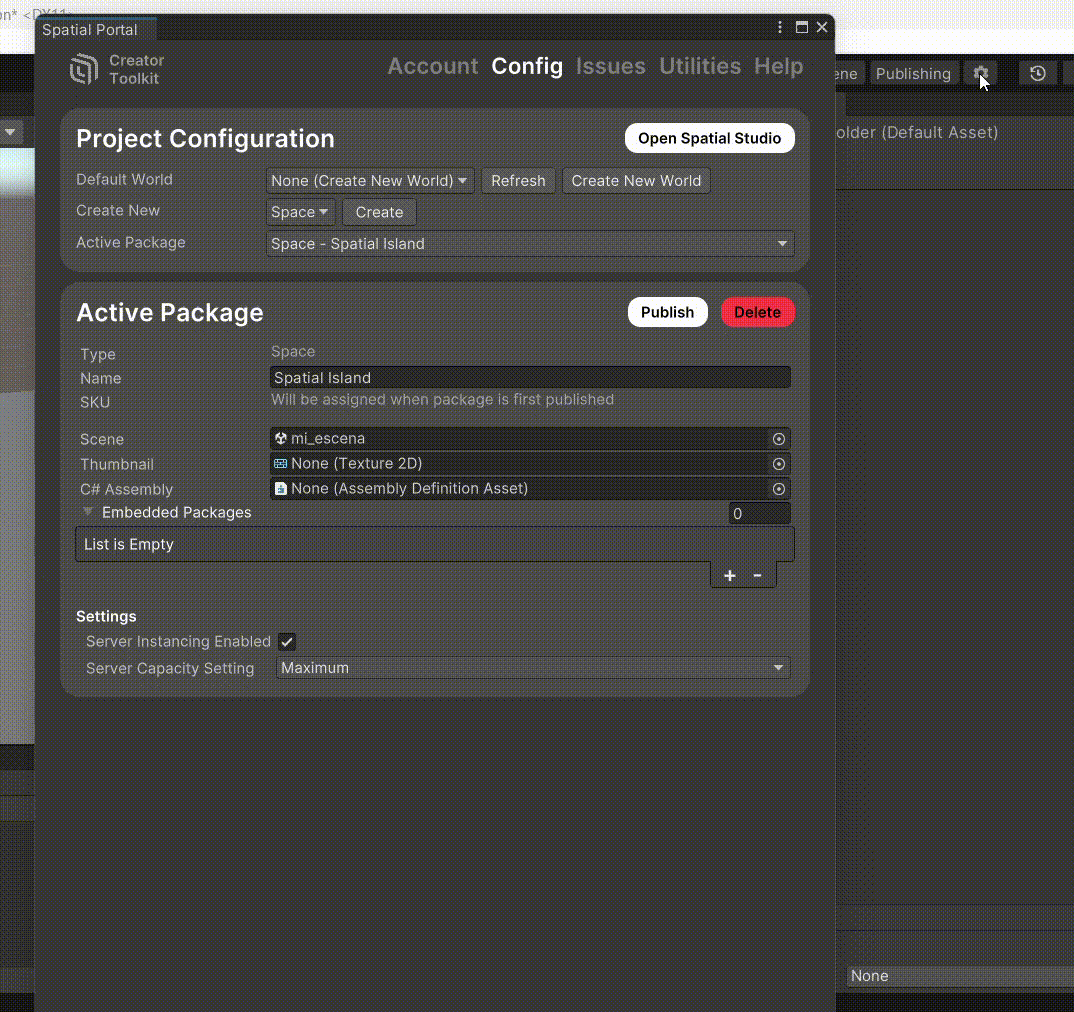Click the 'Project Configuration' heading
This screenshot has width=1074, height=1012.
pos(205,138)
